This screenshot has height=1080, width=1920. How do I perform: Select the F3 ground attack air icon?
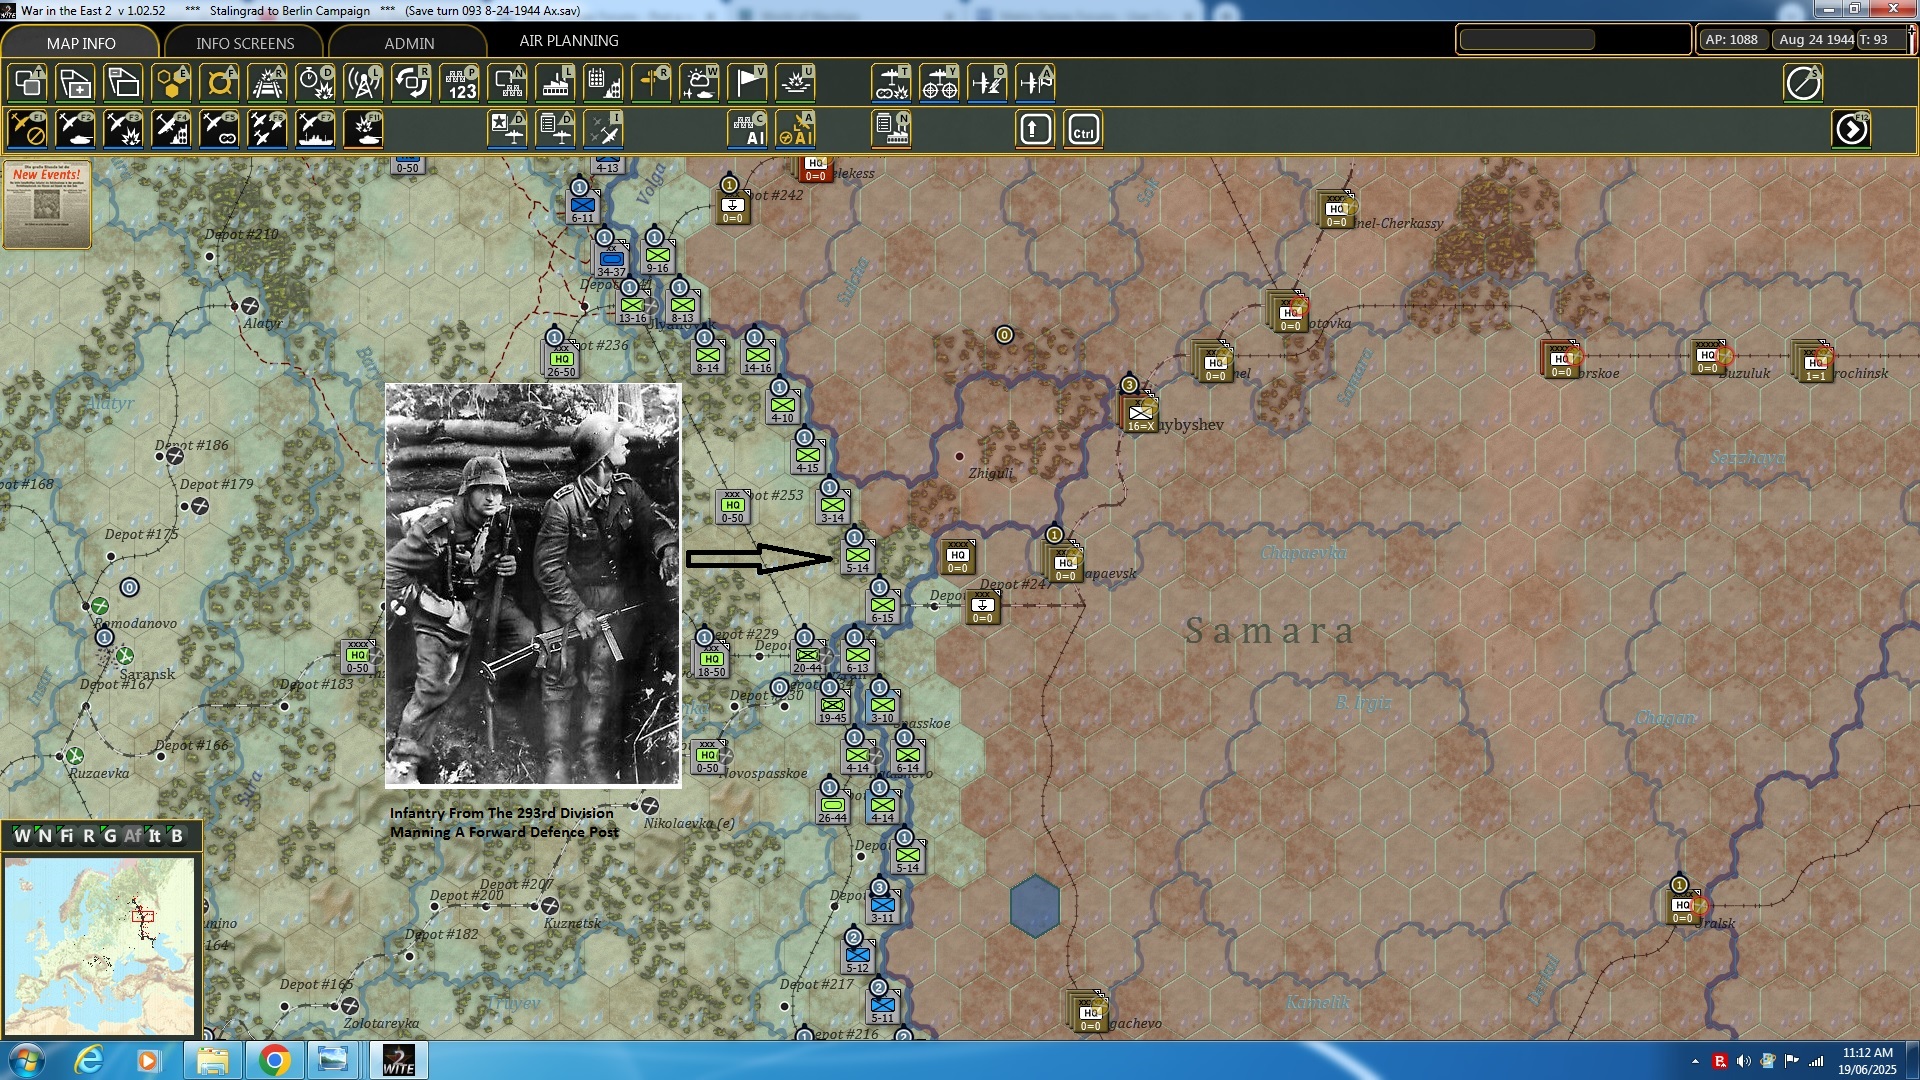coord(124,130)
